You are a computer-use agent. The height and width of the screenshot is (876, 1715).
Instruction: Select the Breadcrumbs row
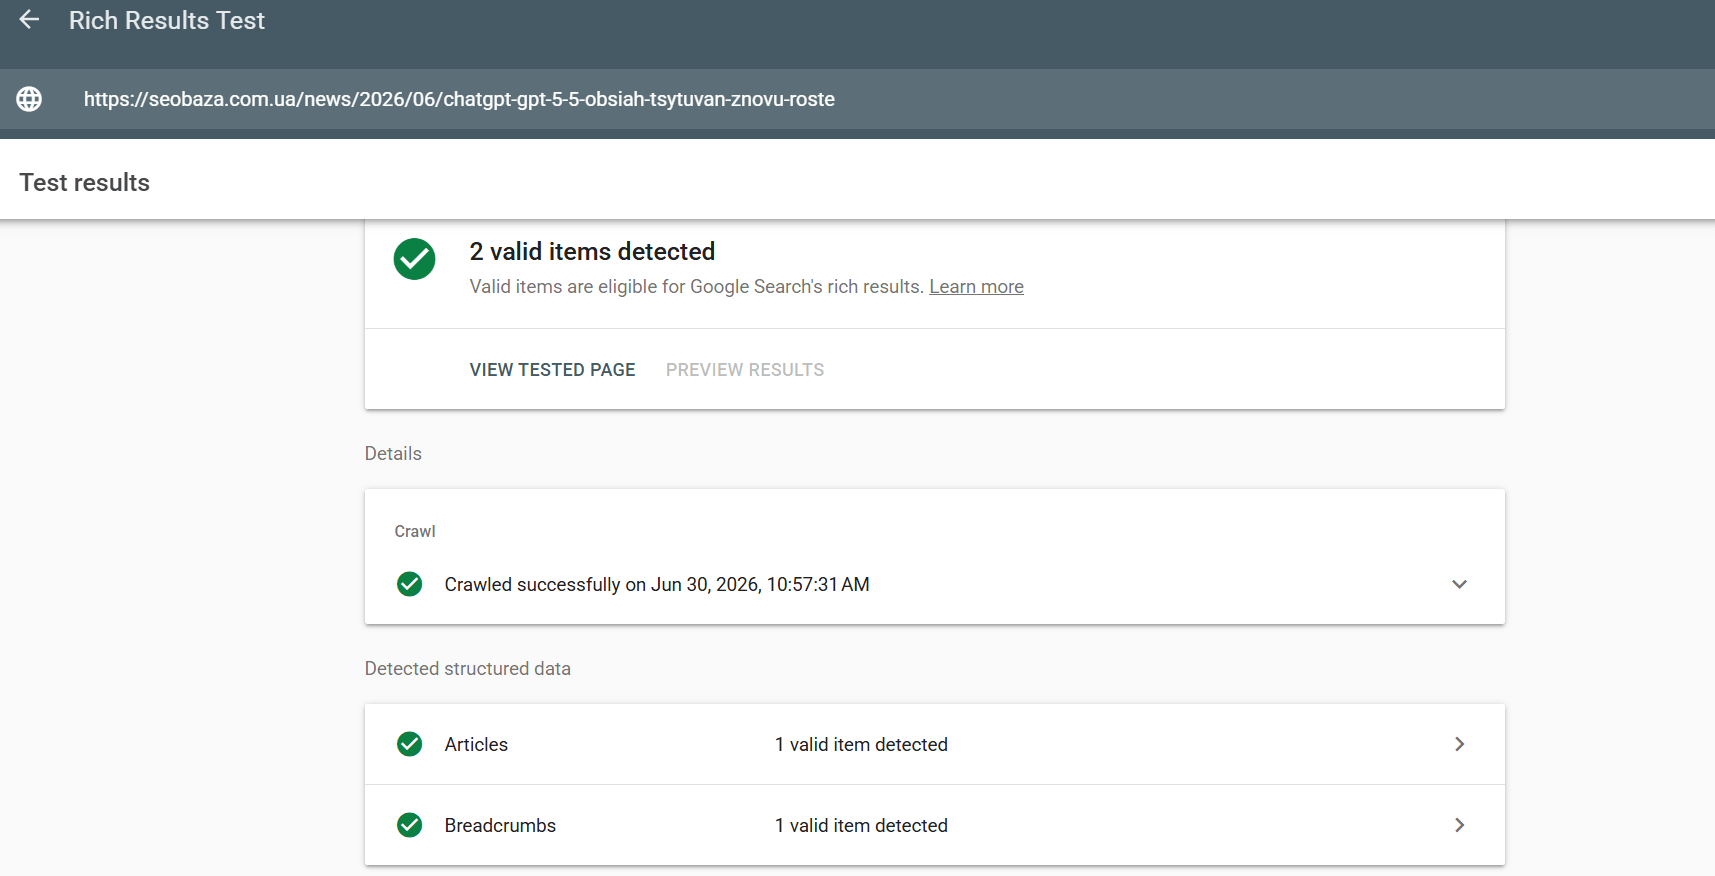[934, 825]
